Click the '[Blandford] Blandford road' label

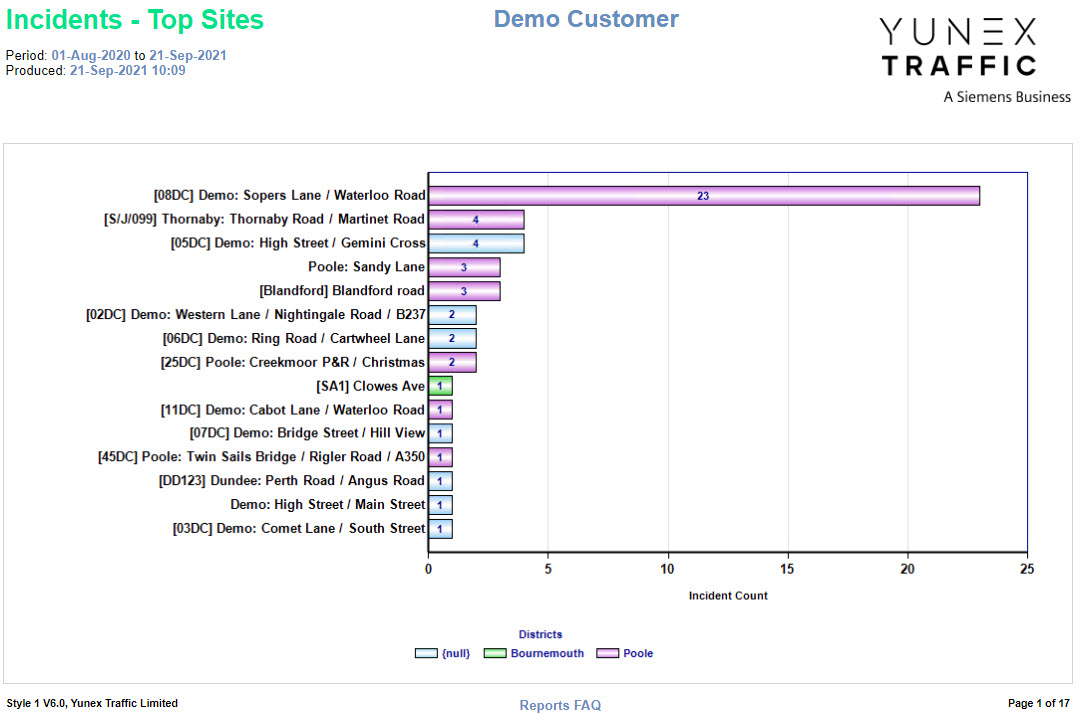pyautogui.click(x=342, y=291)
